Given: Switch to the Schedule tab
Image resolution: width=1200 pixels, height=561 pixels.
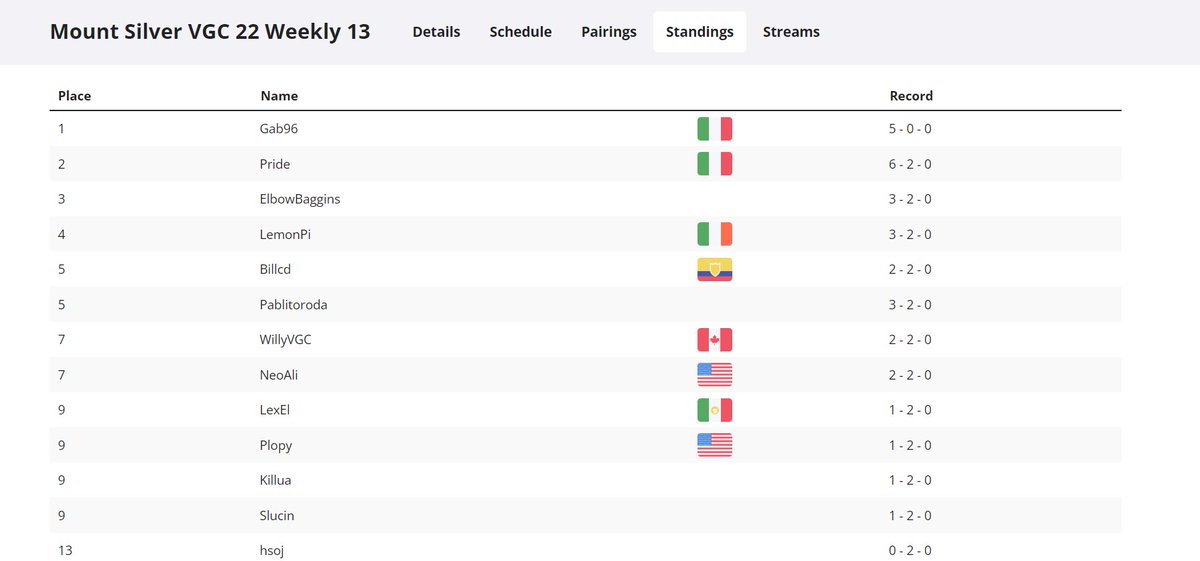Looking at the screenshot, I should tap(520, 32).
